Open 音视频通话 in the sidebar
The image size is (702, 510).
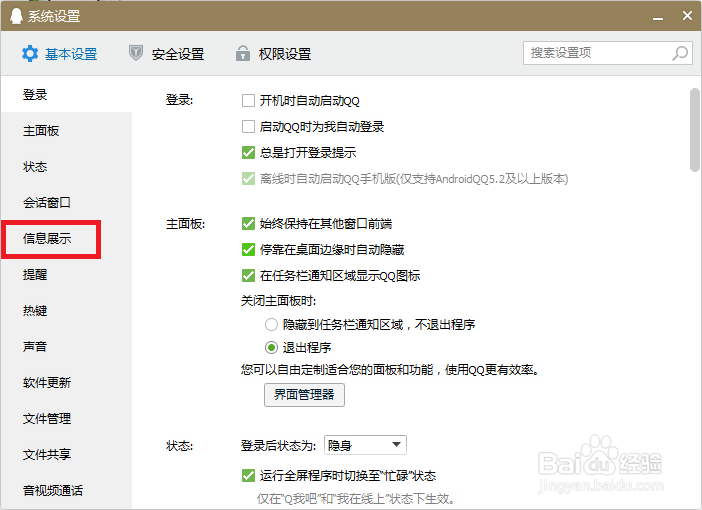[x=66, y=490]
